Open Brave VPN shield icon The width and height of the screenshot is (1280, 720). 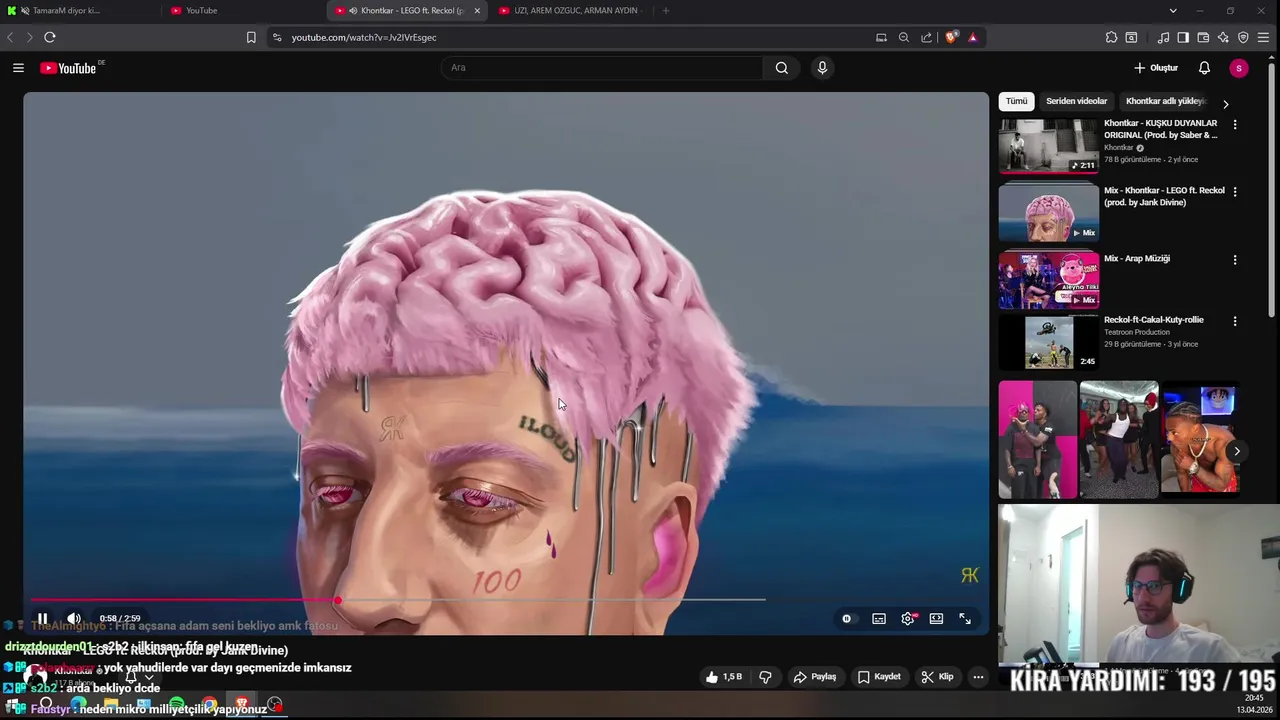[1243, 37]
